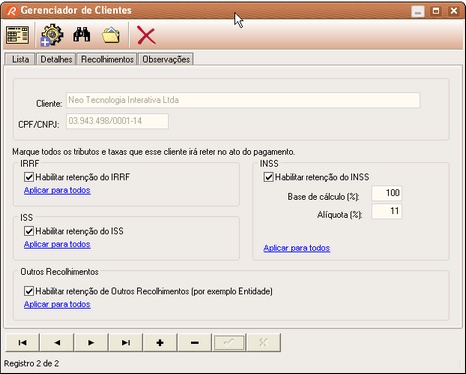Switch to the Lista tab
Screen dimensions: 466x374
pos(20,59)
